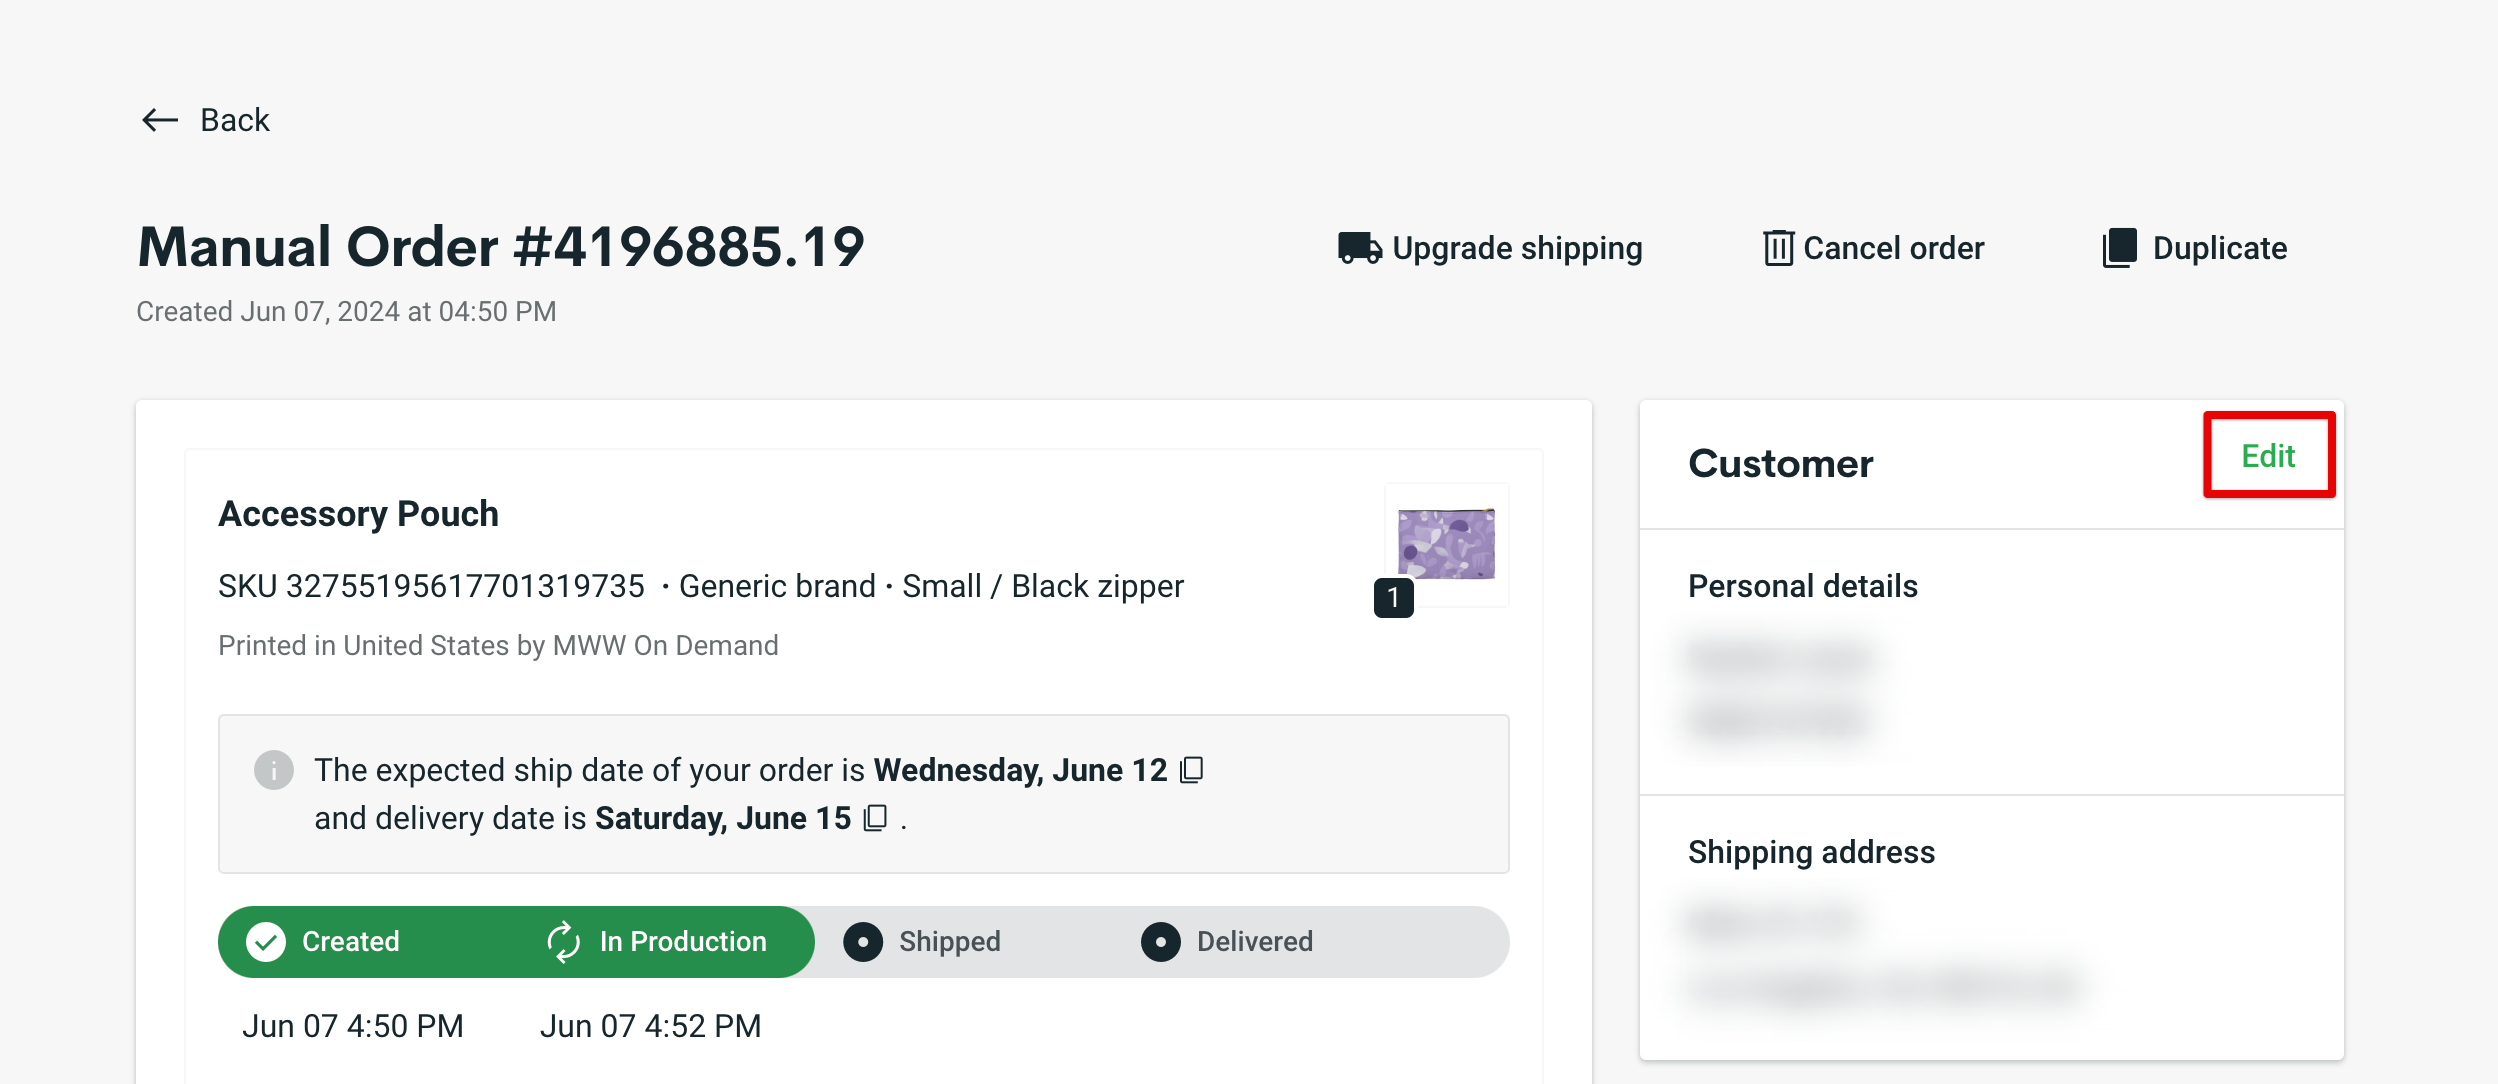Viewport: 2498px width, 1084px height.
Task: Copy the delivery date June 15
Action: coord(875,818)
